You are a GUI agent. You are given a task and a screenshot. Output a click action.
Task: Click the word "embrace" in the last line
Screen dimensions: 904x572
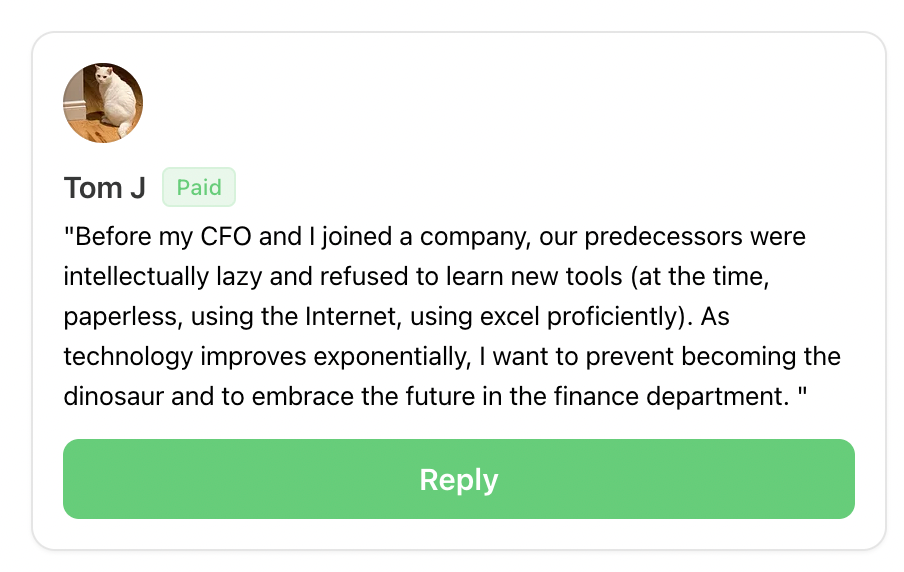303,397
